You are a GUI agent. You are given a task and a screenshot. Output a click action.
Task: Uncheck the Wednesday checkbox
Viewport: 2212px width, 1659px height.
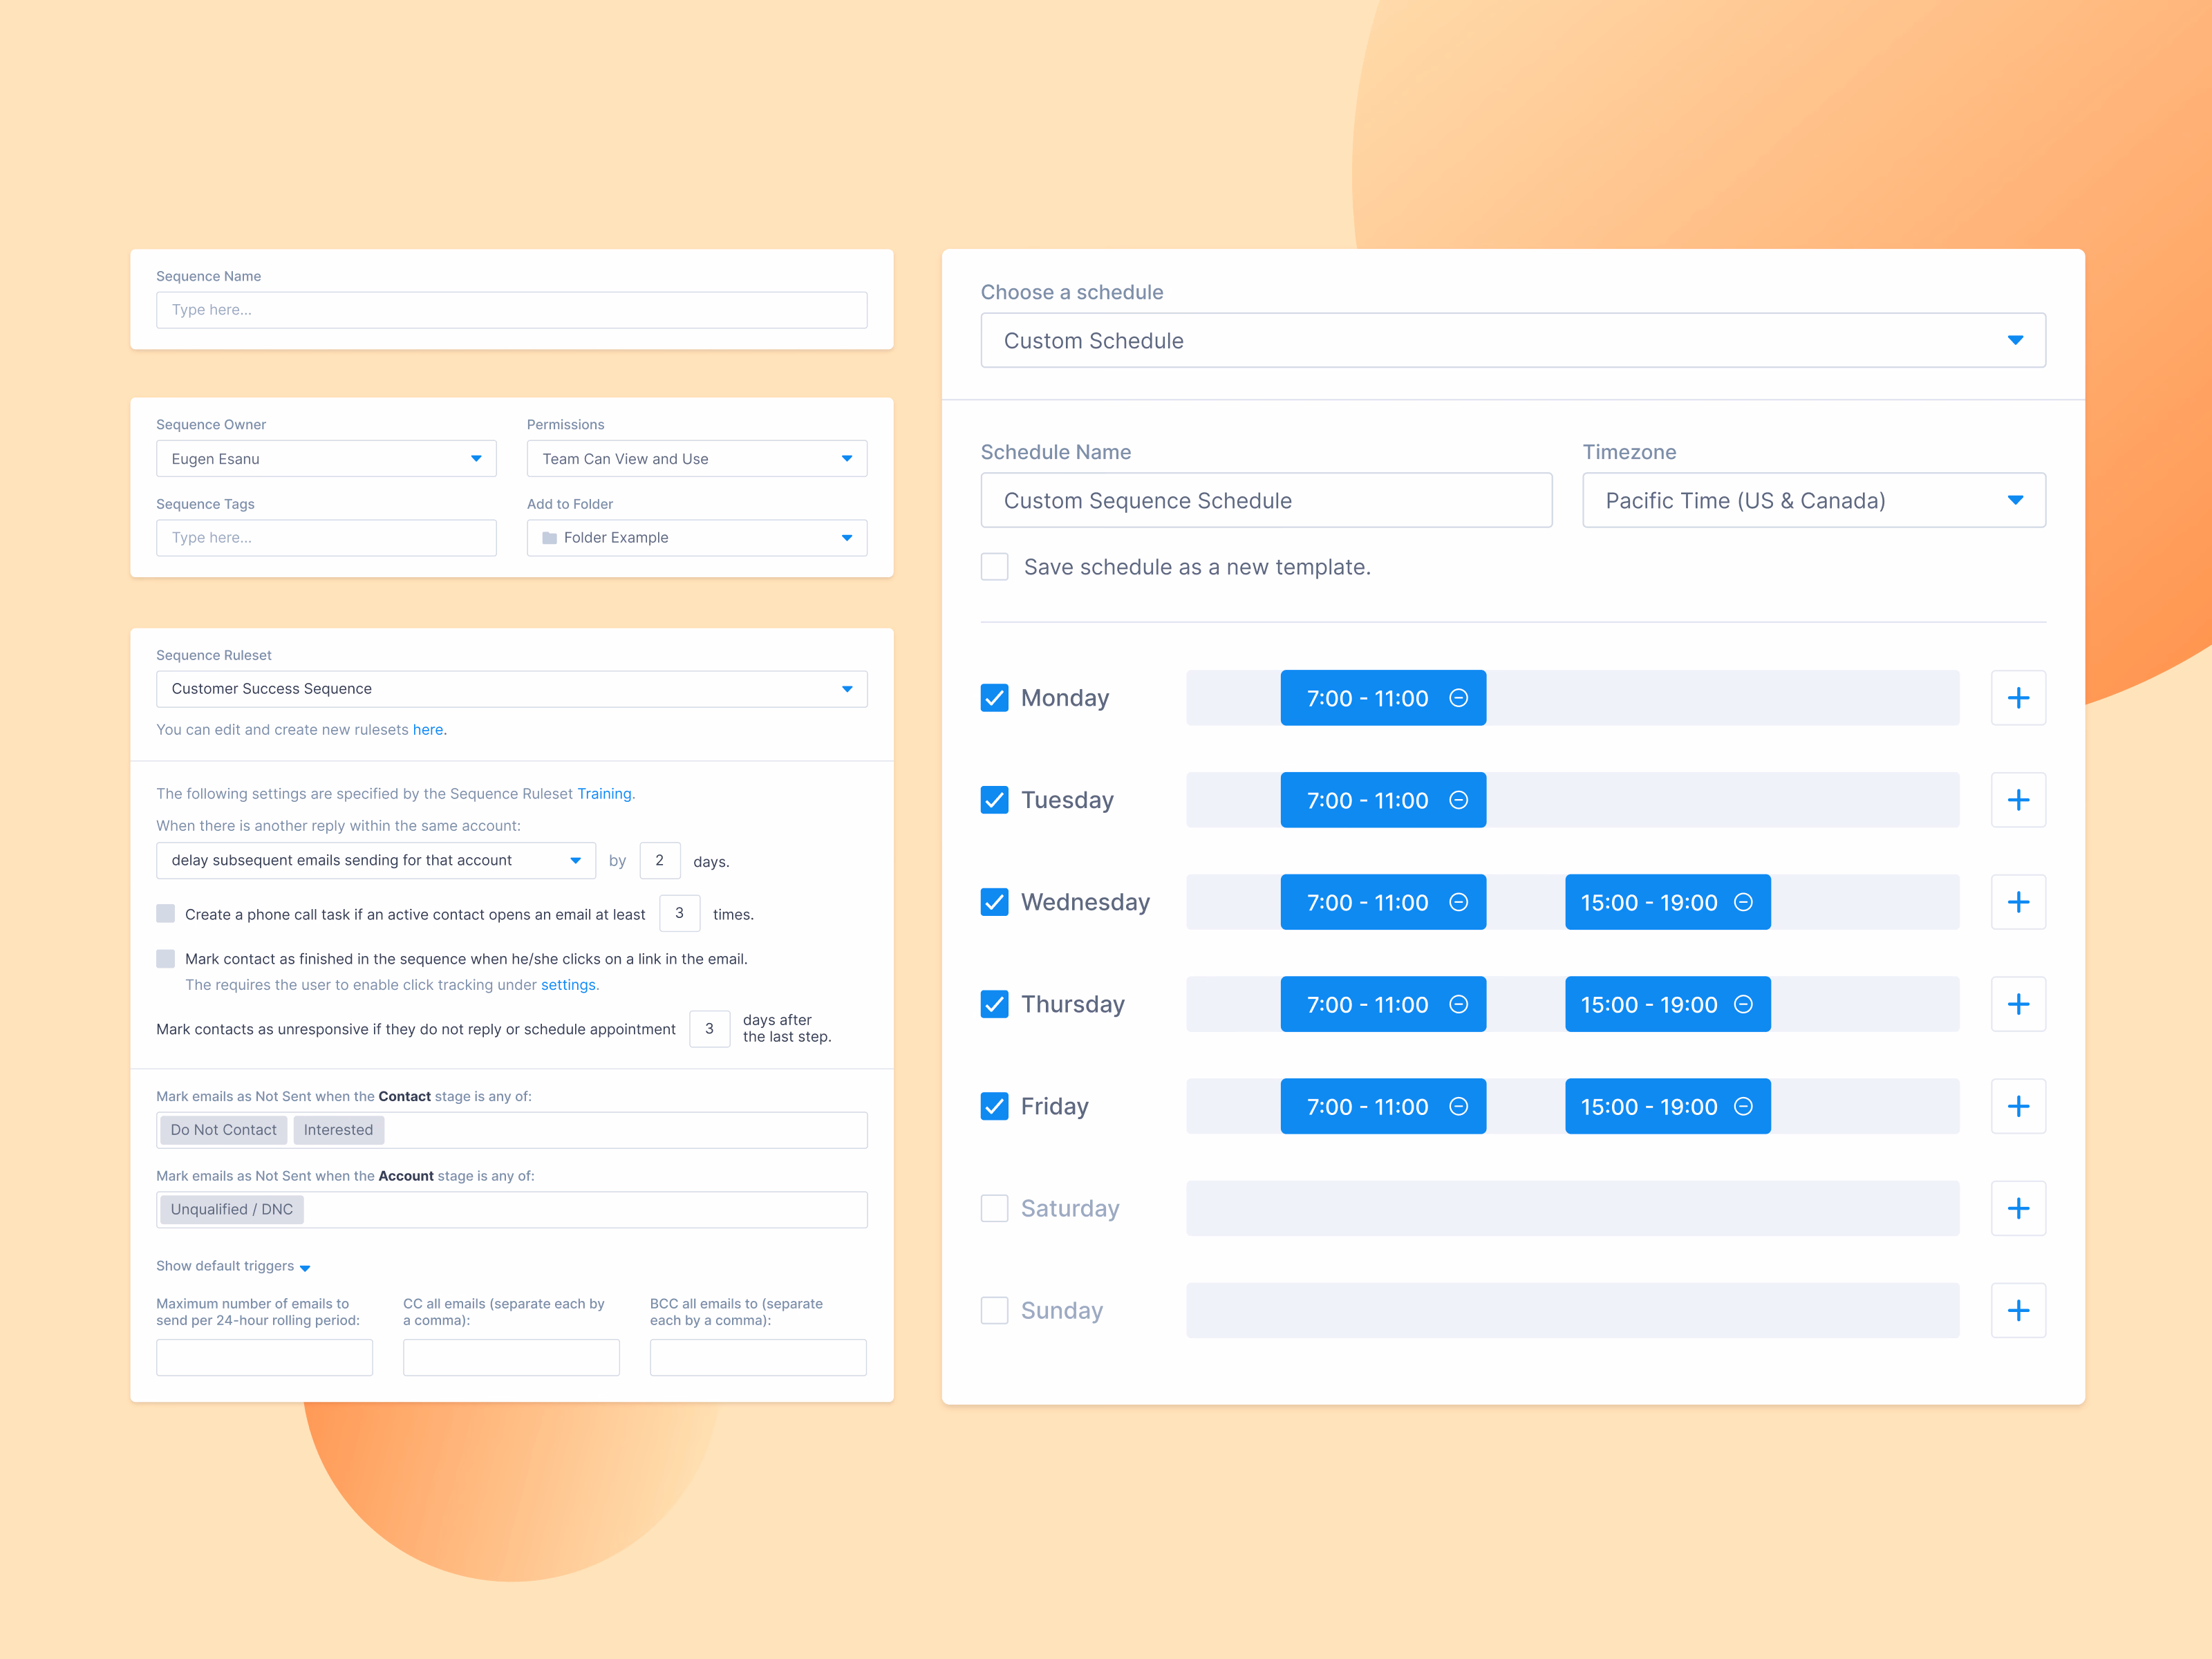coord(994,902)
